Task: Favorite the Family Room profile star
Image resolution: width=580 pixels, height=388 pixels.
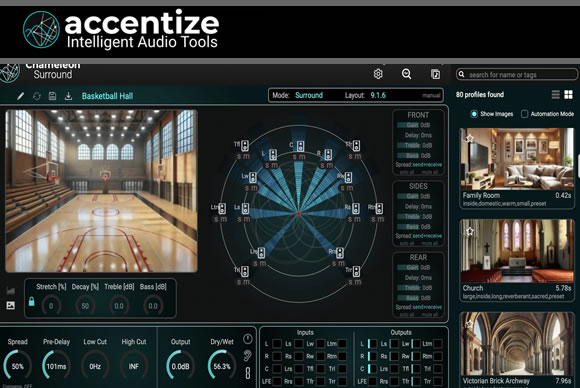Action: [x=470, y=138]
